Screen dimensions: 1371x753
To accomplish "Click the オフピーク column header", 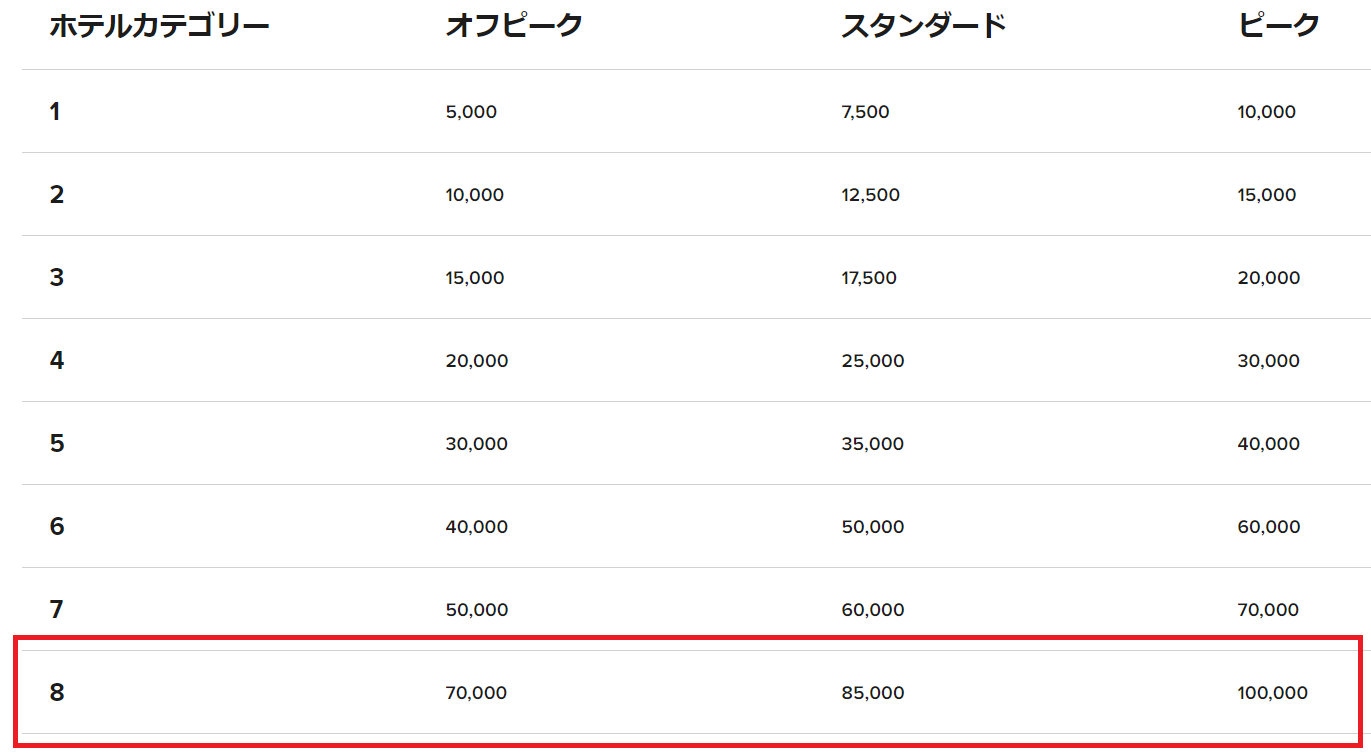I will (x=514, y=27).
